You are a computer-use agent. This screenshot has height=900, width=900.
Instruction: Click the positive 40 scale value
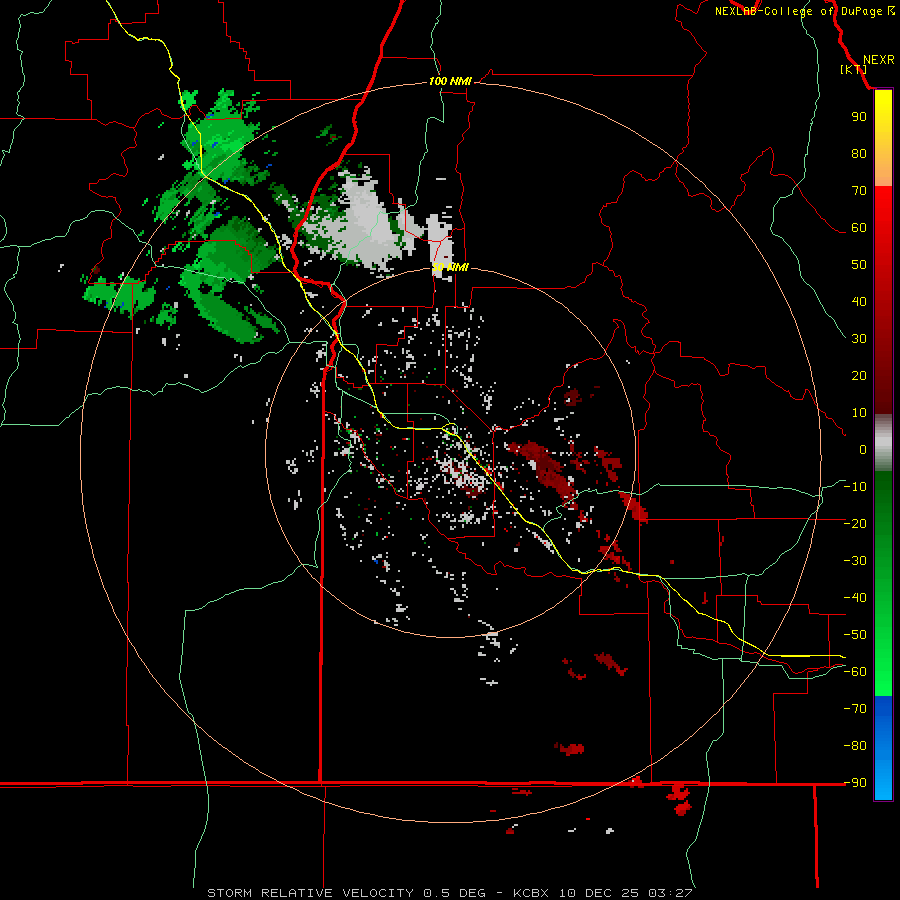tap(859, 301)
